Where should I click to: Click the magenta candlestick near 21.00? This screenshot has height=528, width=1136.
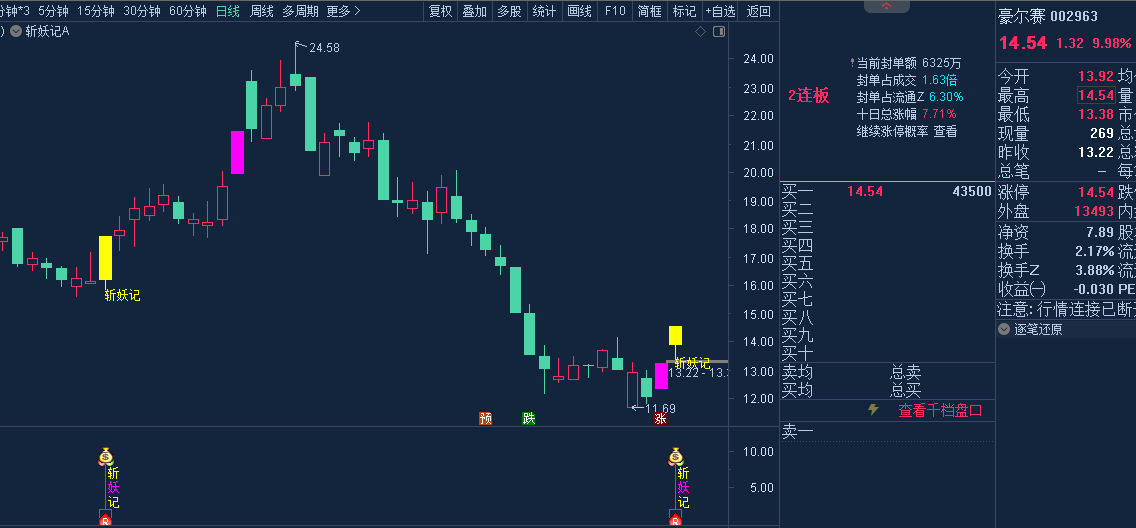coord(238,152)
